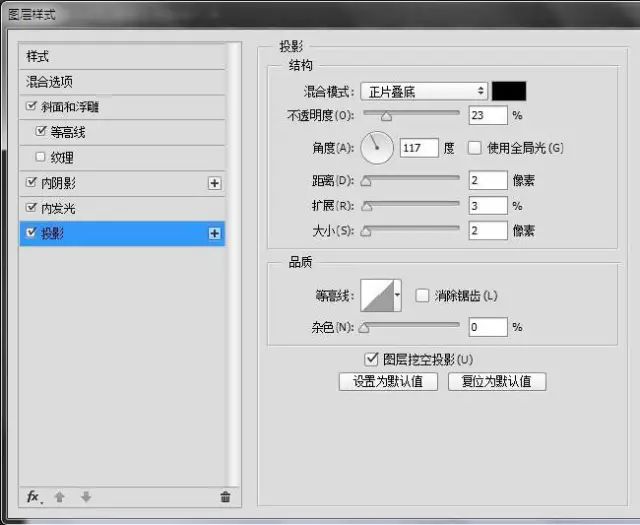Click the 复位为默认值 button
The image size is (640, 525).
click(497, 382)
